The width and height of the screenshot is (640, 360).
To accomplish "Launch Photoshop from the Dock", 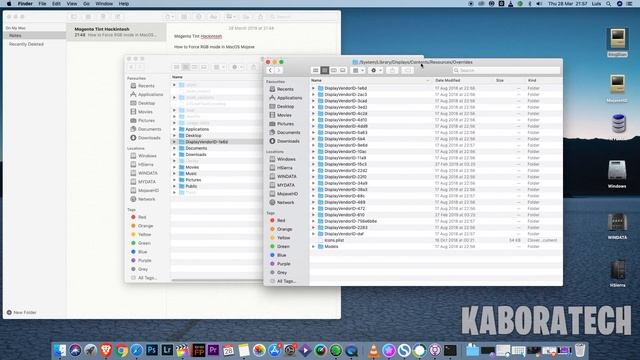I will click(152, 350).
